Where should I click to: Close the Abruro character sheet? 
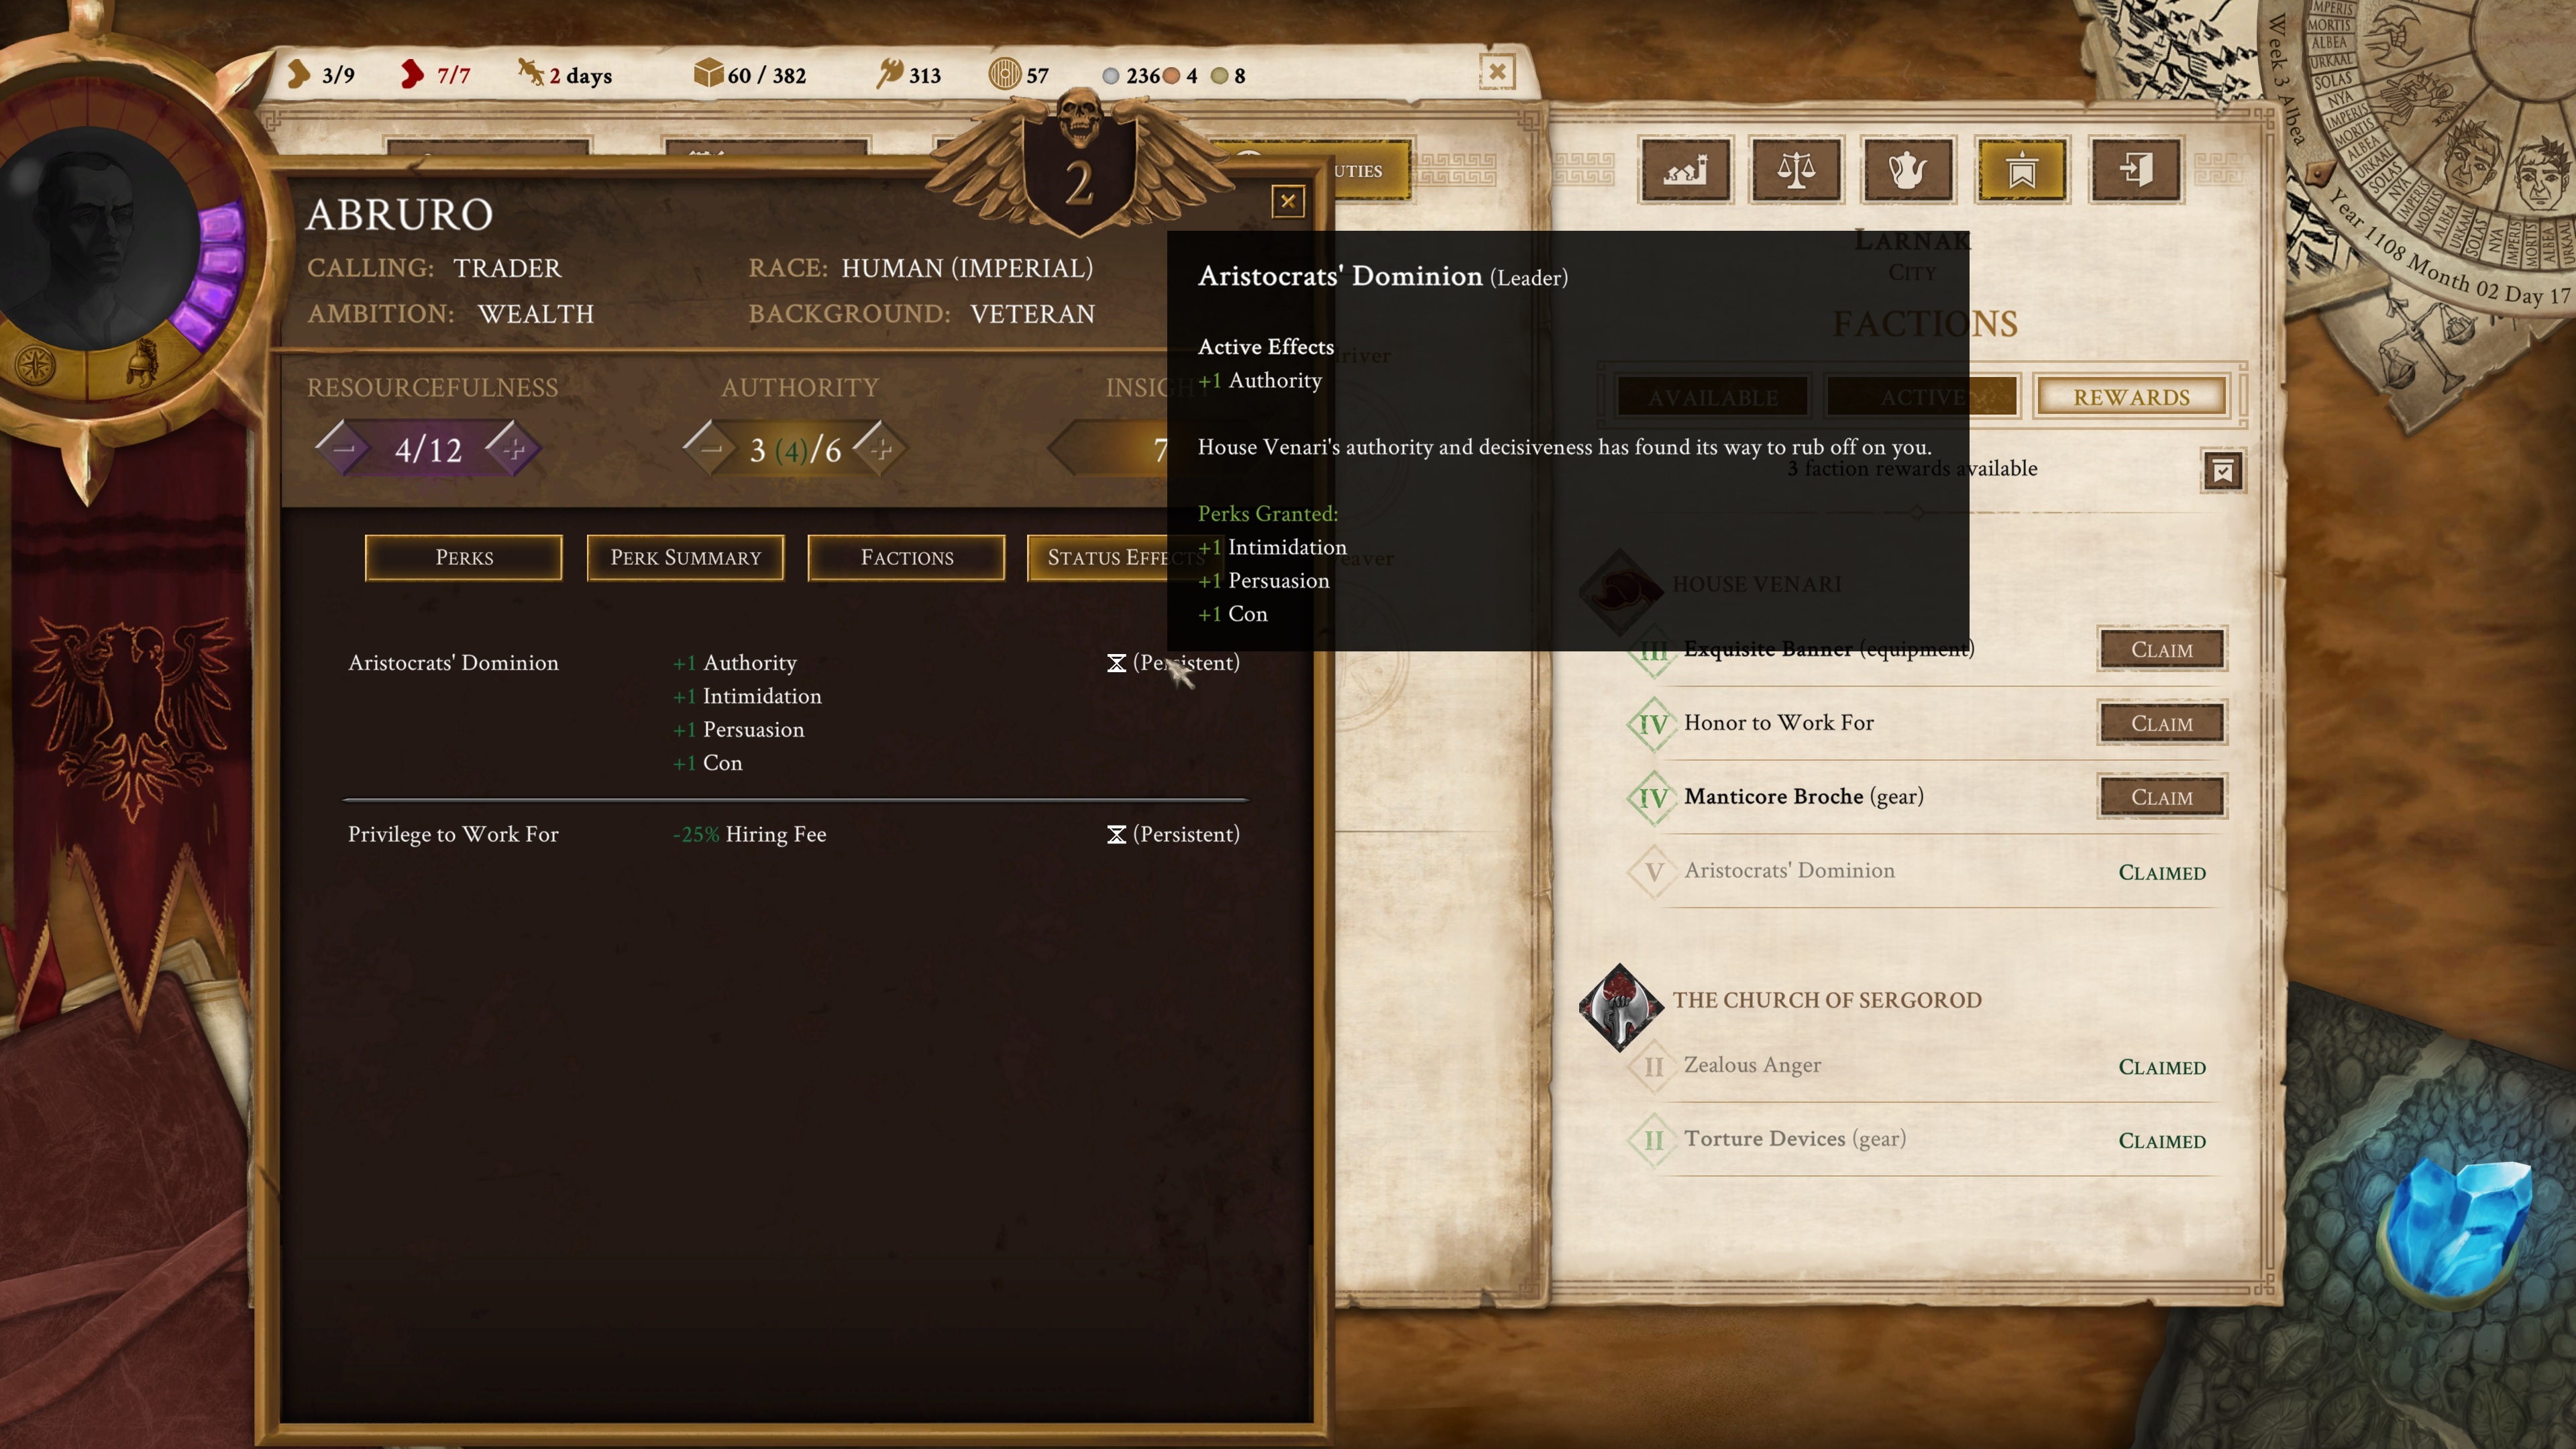pos(1288,201)
